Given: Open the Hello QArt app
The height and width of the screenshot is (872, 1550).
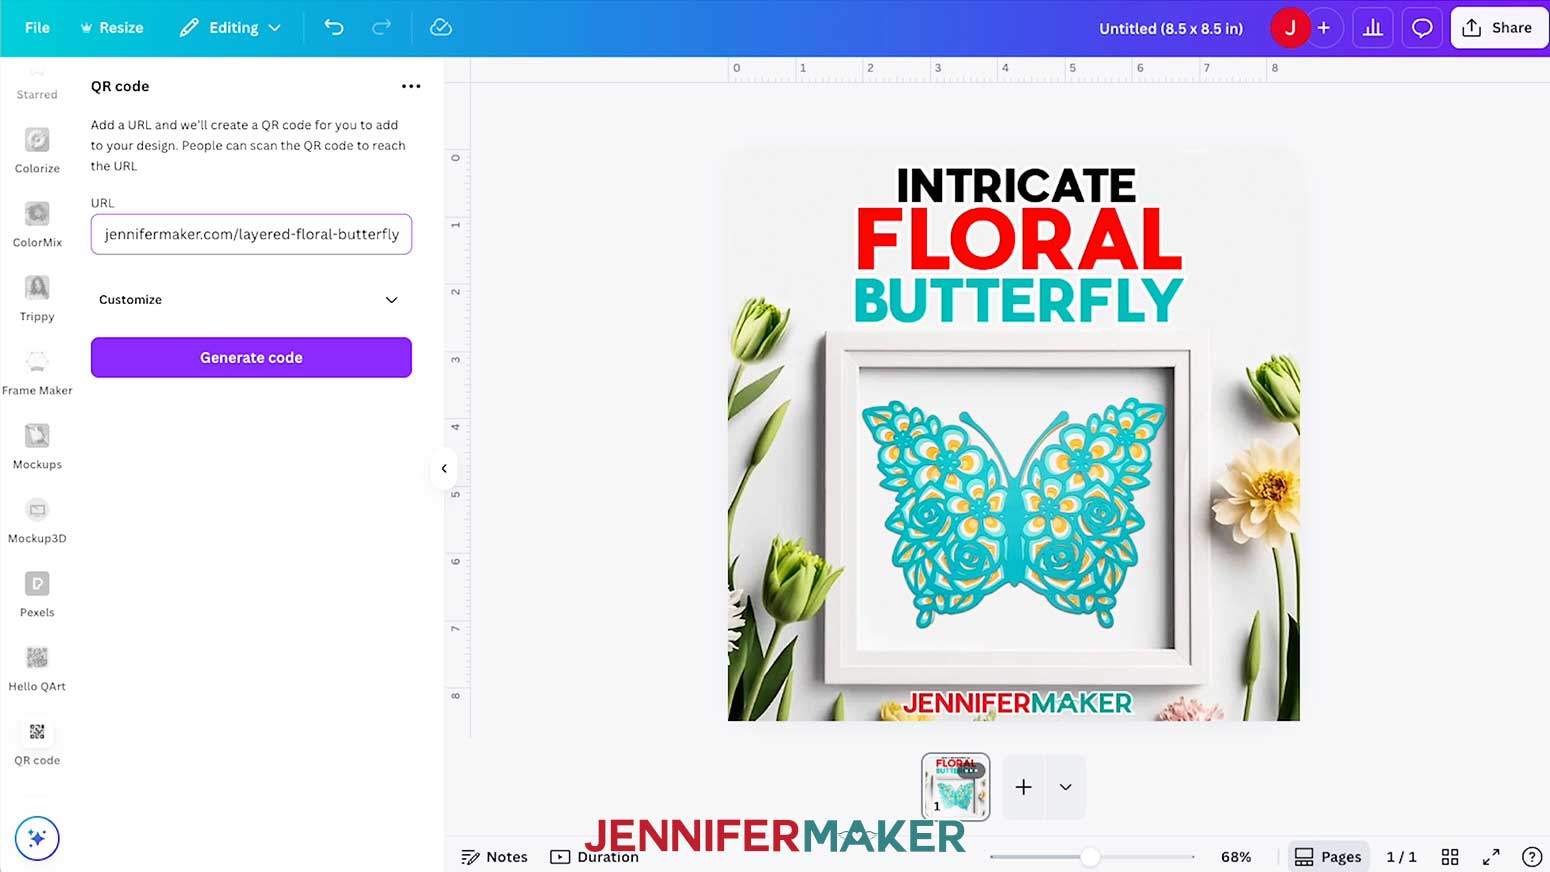Looking at the screenshot, I should coord(37,668).
